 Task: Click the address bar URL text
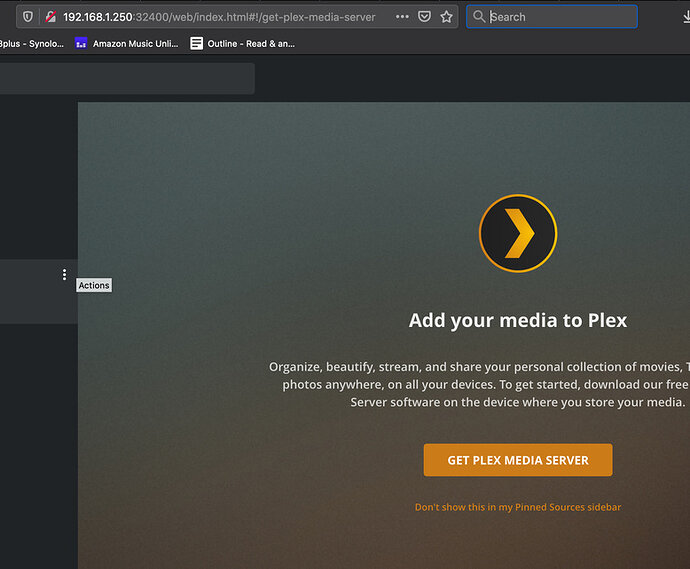pos(219,17)
